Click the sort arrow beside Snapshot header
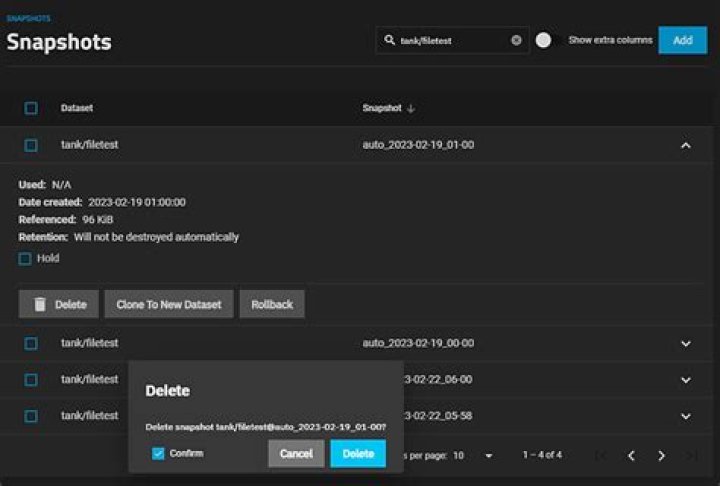Viewport: 720px width, 486px height. coord(411,108)
